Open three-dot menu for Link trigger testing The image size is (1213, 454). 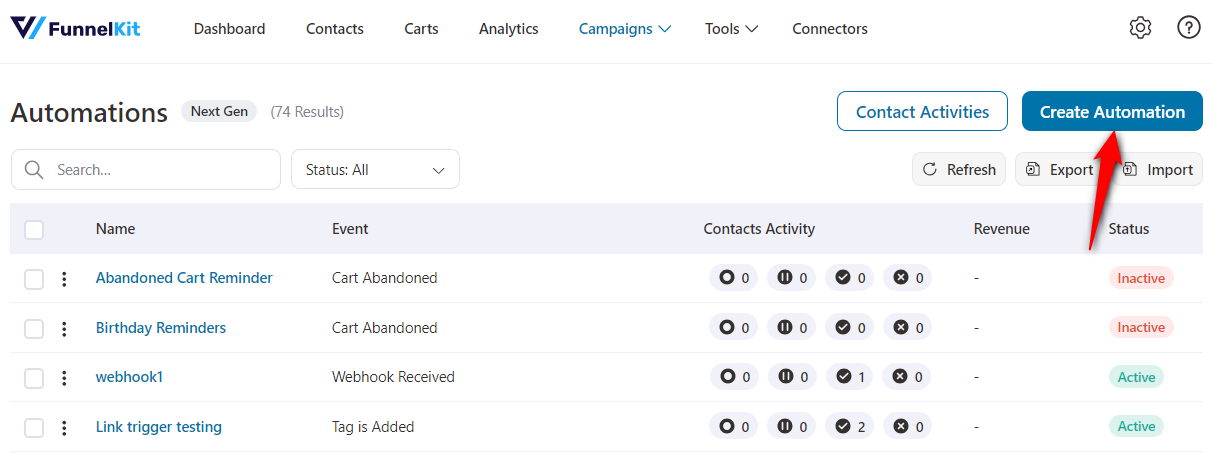(64, 428)
